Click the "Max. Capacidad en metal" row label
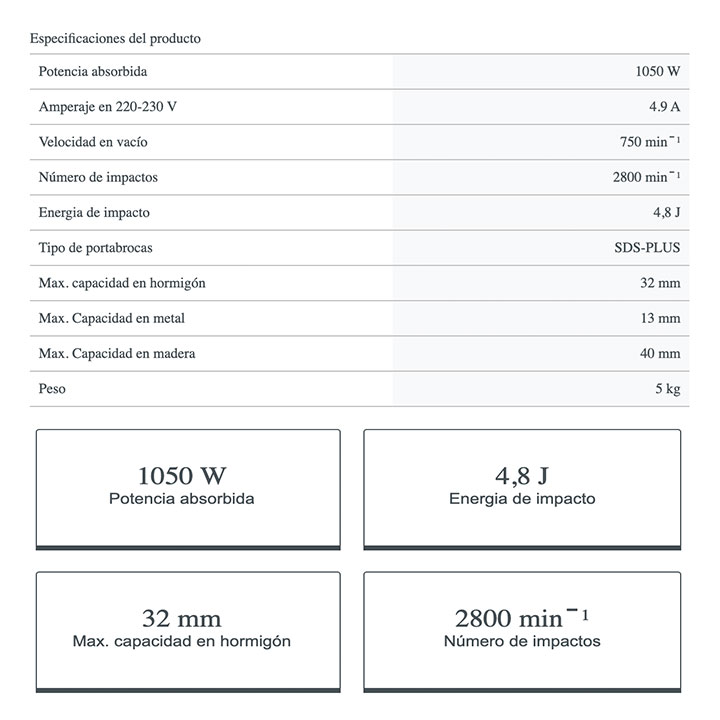 tap(112, 318)
